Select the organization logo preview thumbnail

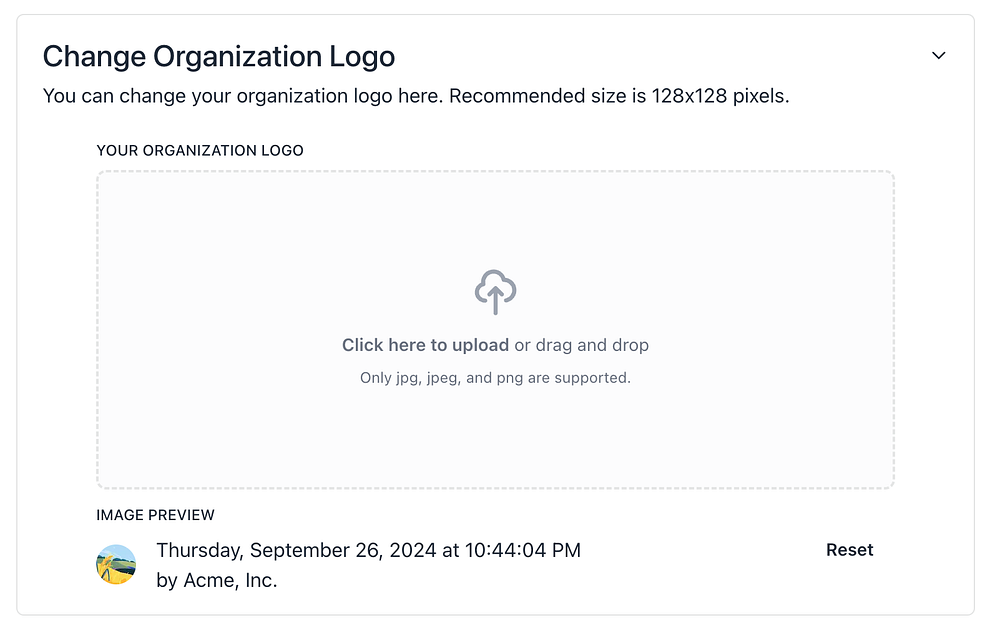(x=116, y=565)
